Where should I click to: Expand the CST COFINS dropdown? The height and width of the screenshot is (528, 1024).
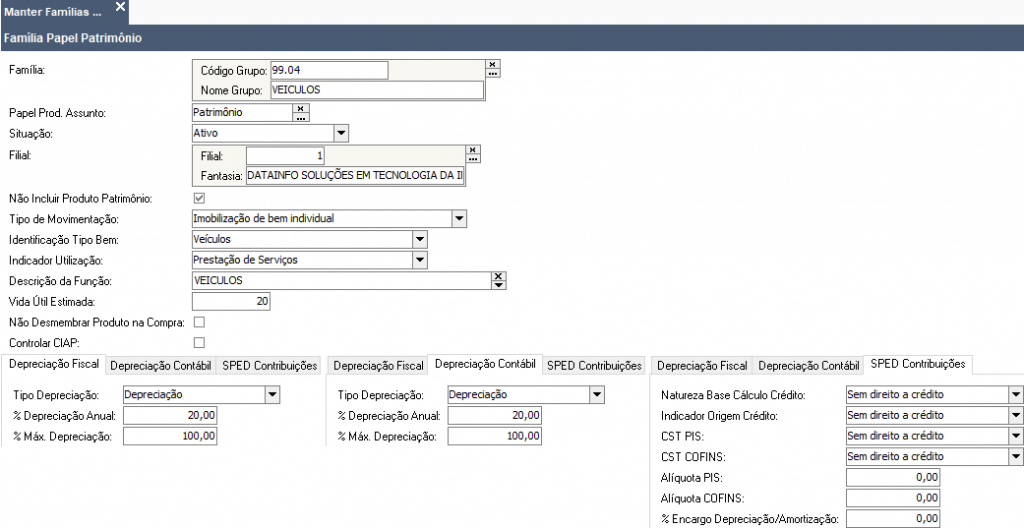1016,456
